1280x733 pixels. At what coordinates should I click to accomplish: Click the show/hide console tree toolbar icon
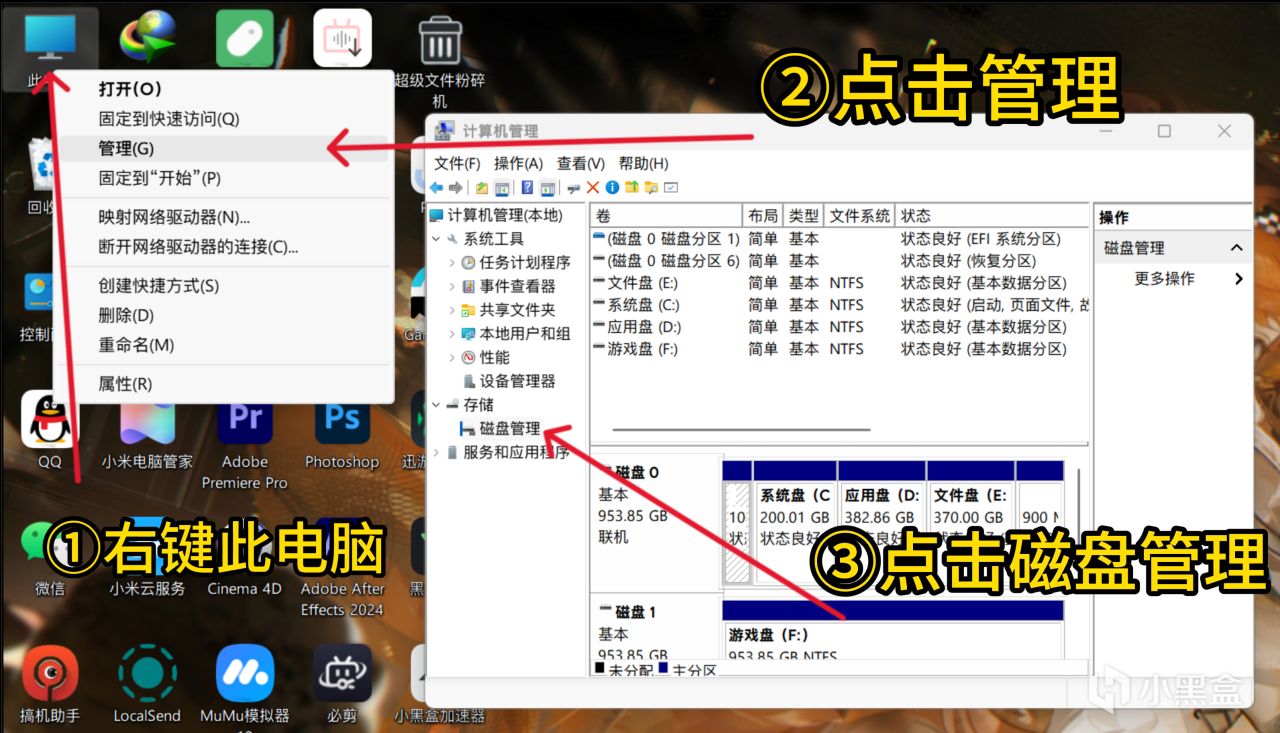[x=502, y=187]
